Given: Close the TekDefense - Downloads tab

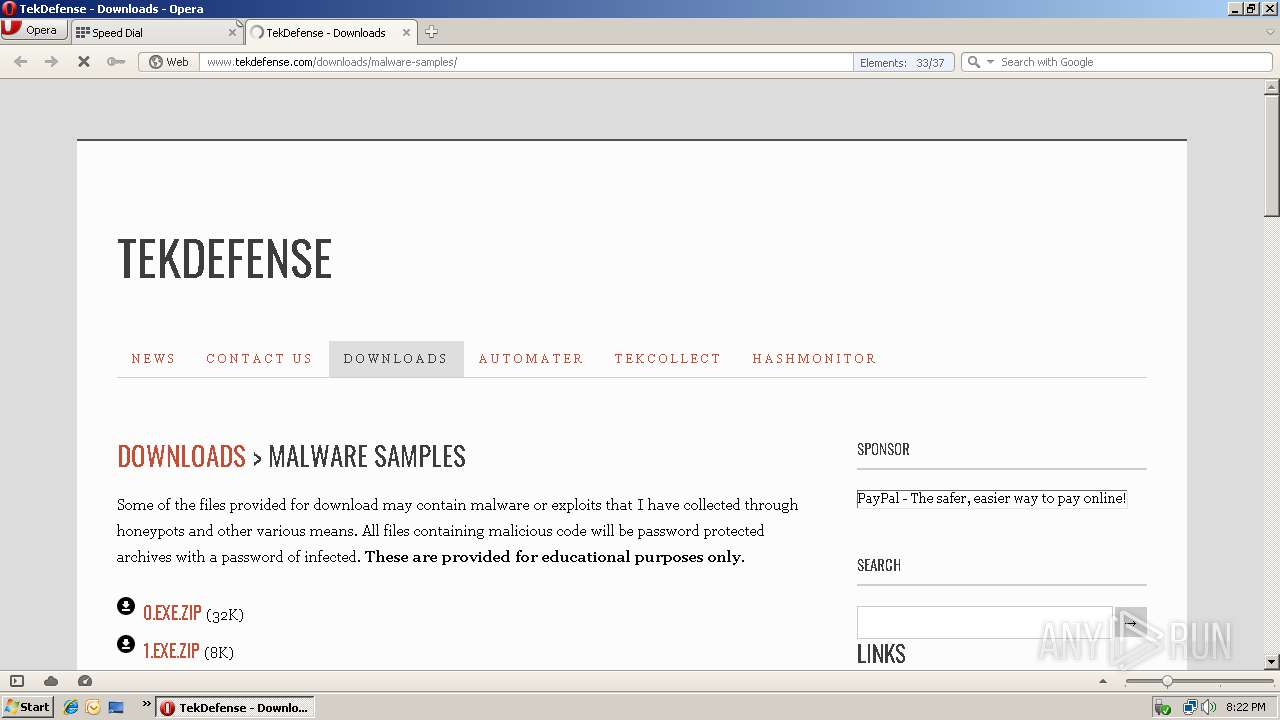Looking at the screenshot, I should point(406,32).
